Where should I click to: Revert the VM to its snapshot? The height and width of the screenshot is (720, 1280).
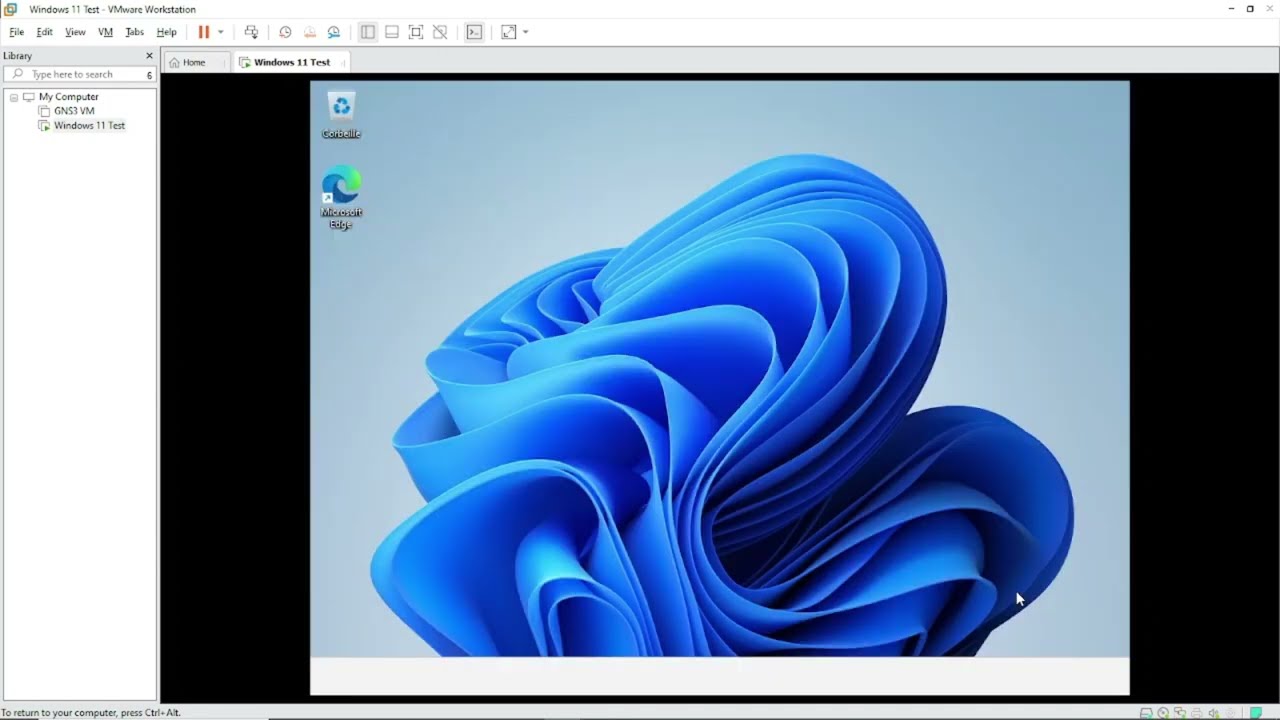coord(309,32)
